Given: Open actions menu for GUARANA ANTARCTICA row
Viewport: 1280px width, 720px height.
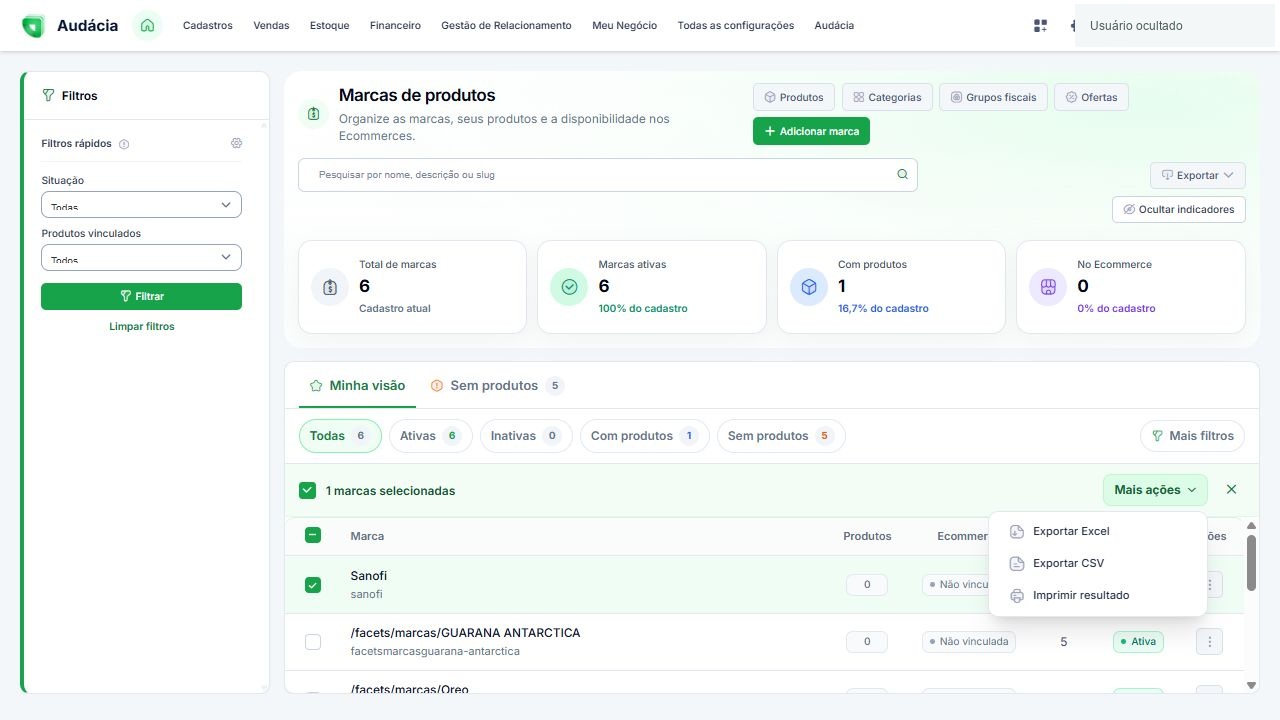Looking at the screenshot, I should [1209, 641].
